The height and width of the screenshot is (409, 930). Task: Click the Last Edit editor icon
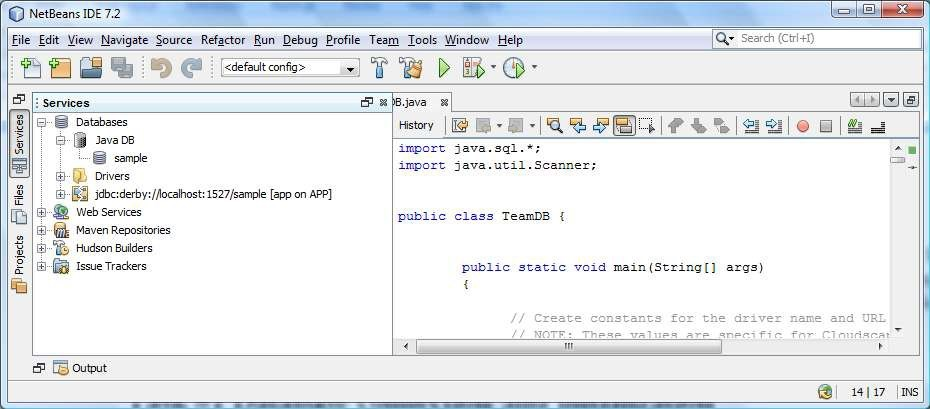click(460, 125)
